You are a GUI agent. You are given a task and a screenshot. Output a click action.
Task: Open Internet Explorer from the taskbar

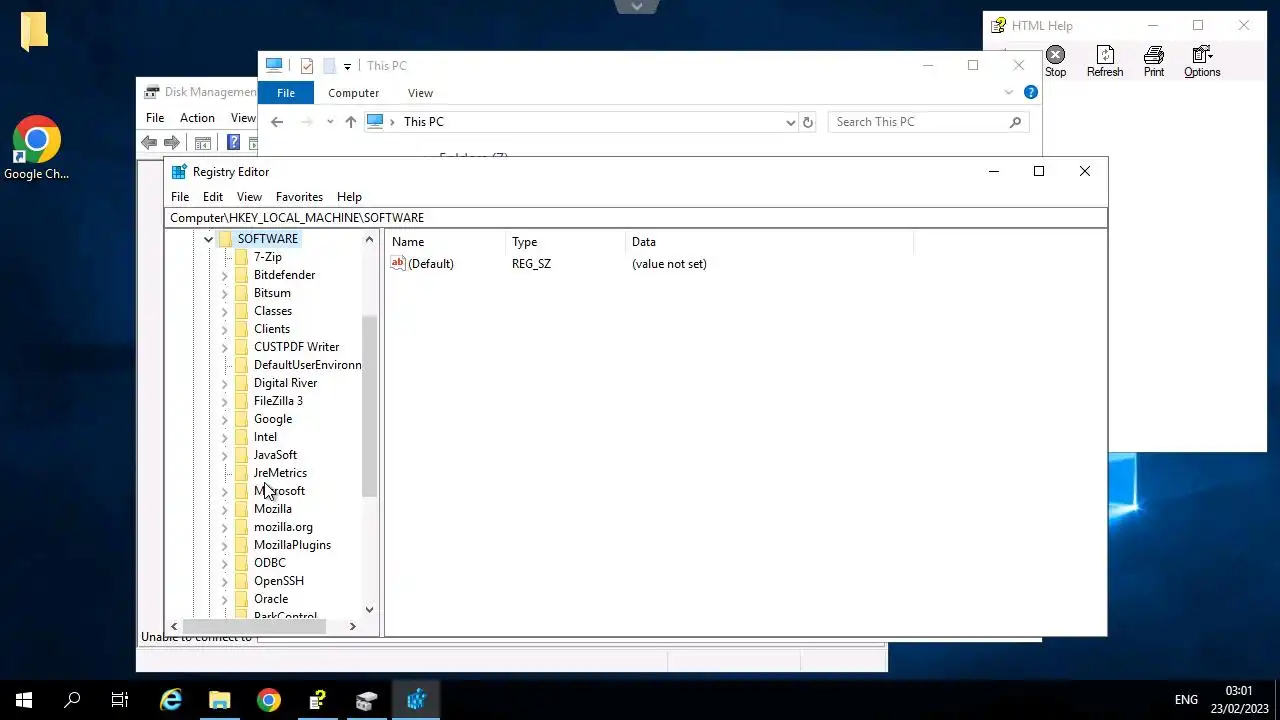tap(171, 700)
